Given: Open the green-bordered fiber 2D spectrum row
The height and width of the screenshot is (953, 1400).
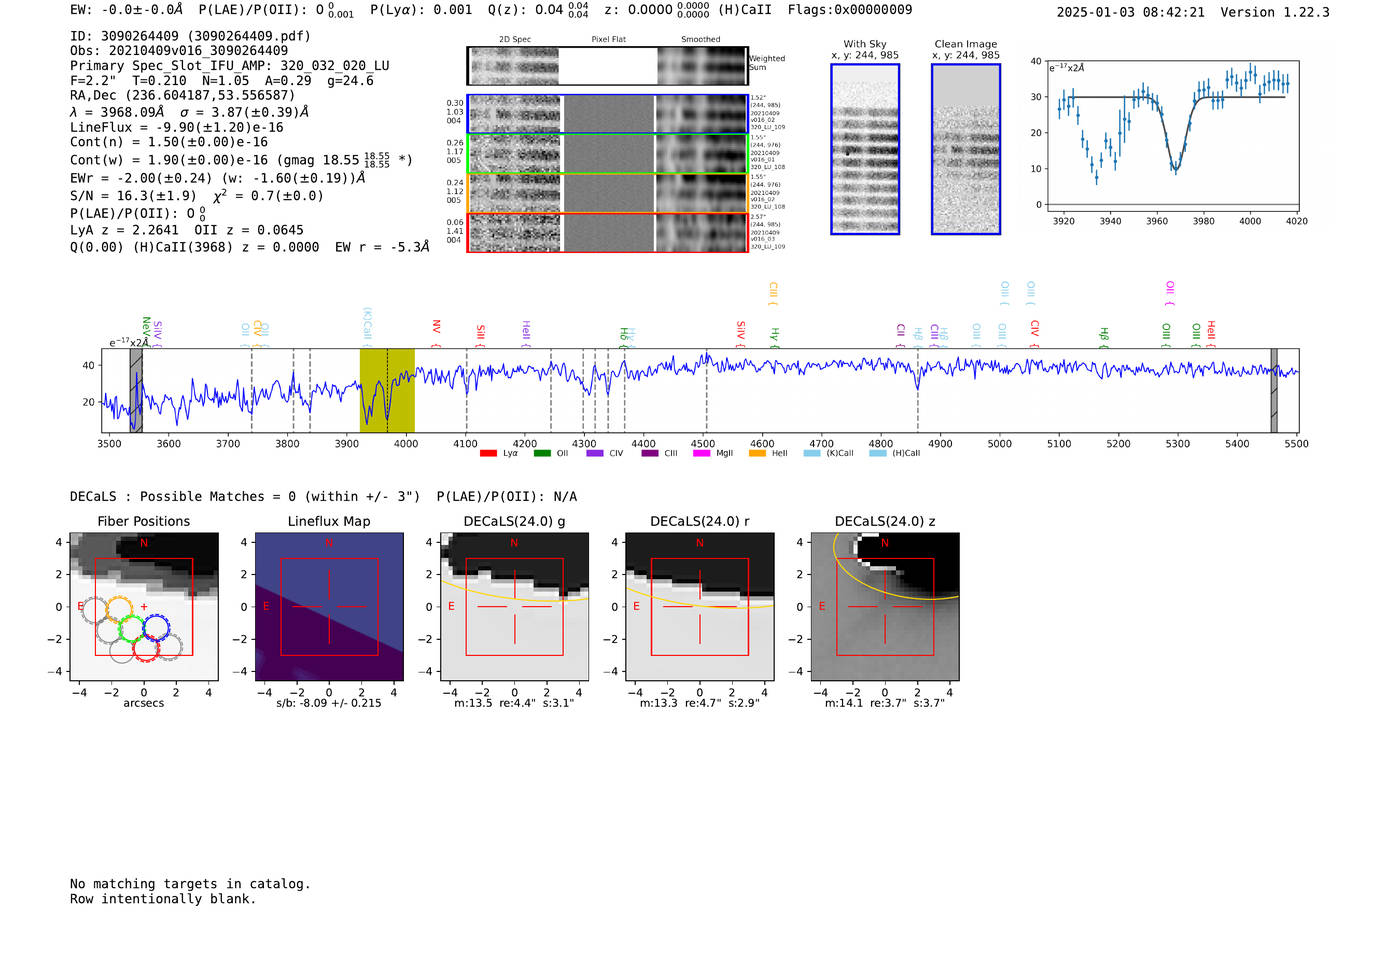Looking at the screenshot, I should click(607, 154).
